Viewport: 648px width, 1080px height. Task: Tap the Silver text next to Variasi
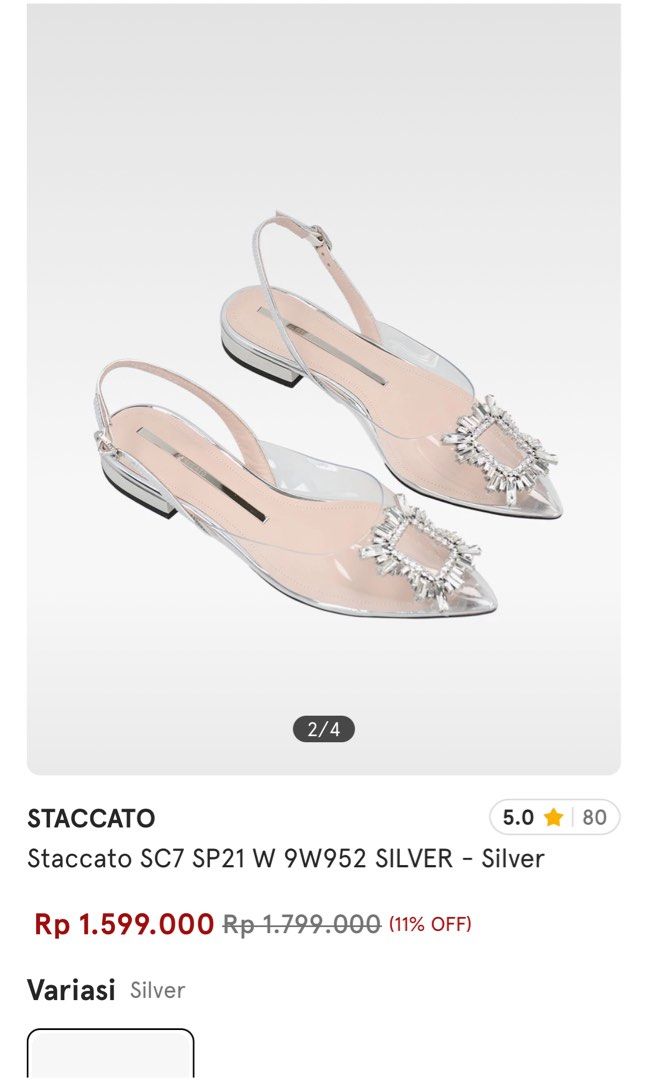coord(156,990)
